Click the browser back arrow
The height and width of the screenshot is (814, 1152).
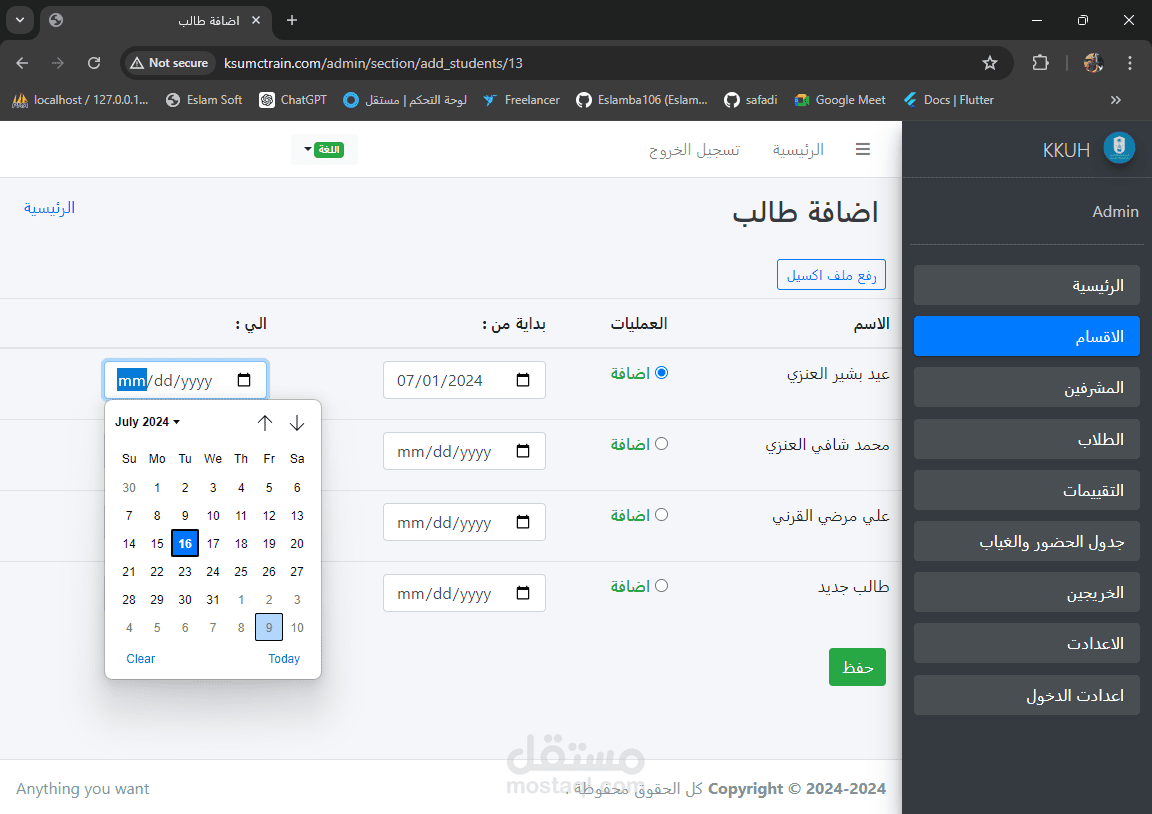[x=22, y=63]
